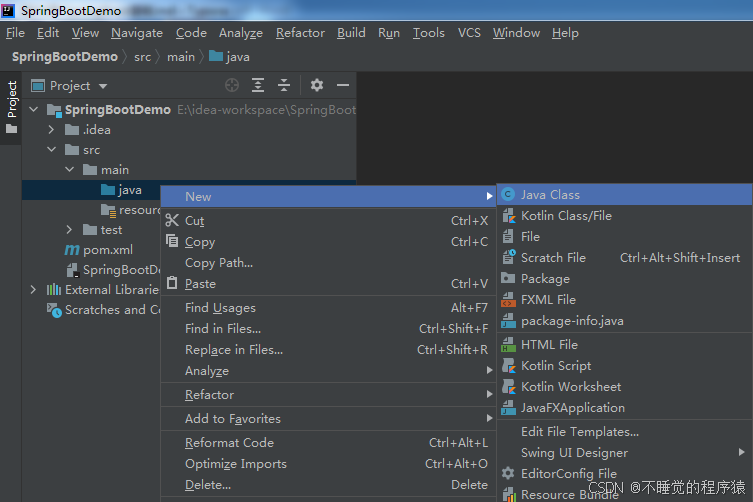Click the java breadcrumb
The width and height of the screenshot is (753, 502).
(x=230, y=57)
